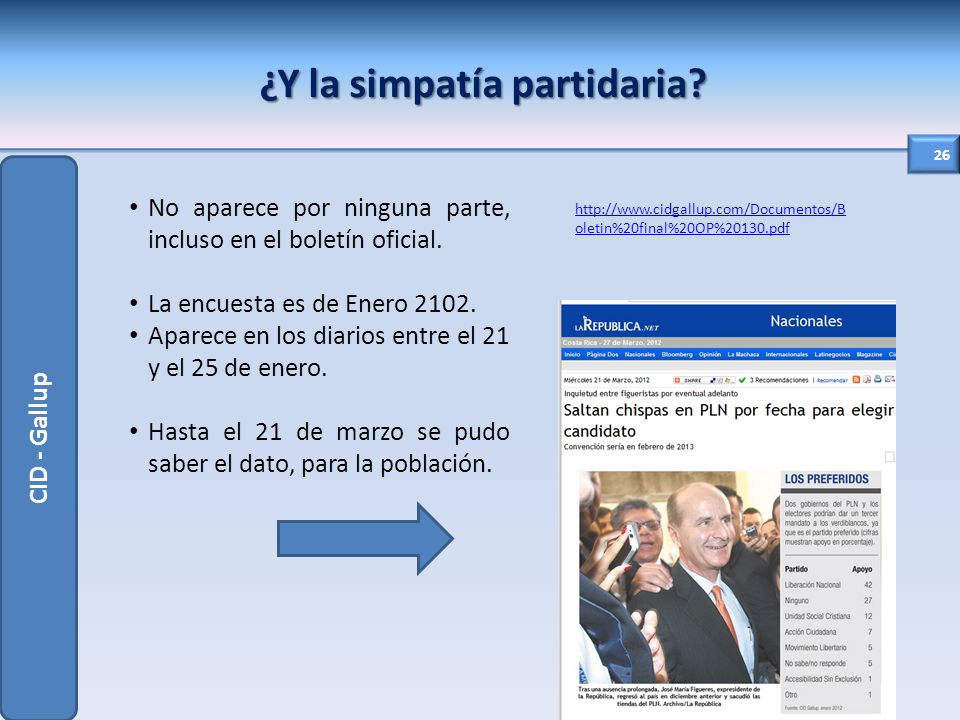Click the PDF export icon
This screenshot has height=720, width=960.
point(867,380)
